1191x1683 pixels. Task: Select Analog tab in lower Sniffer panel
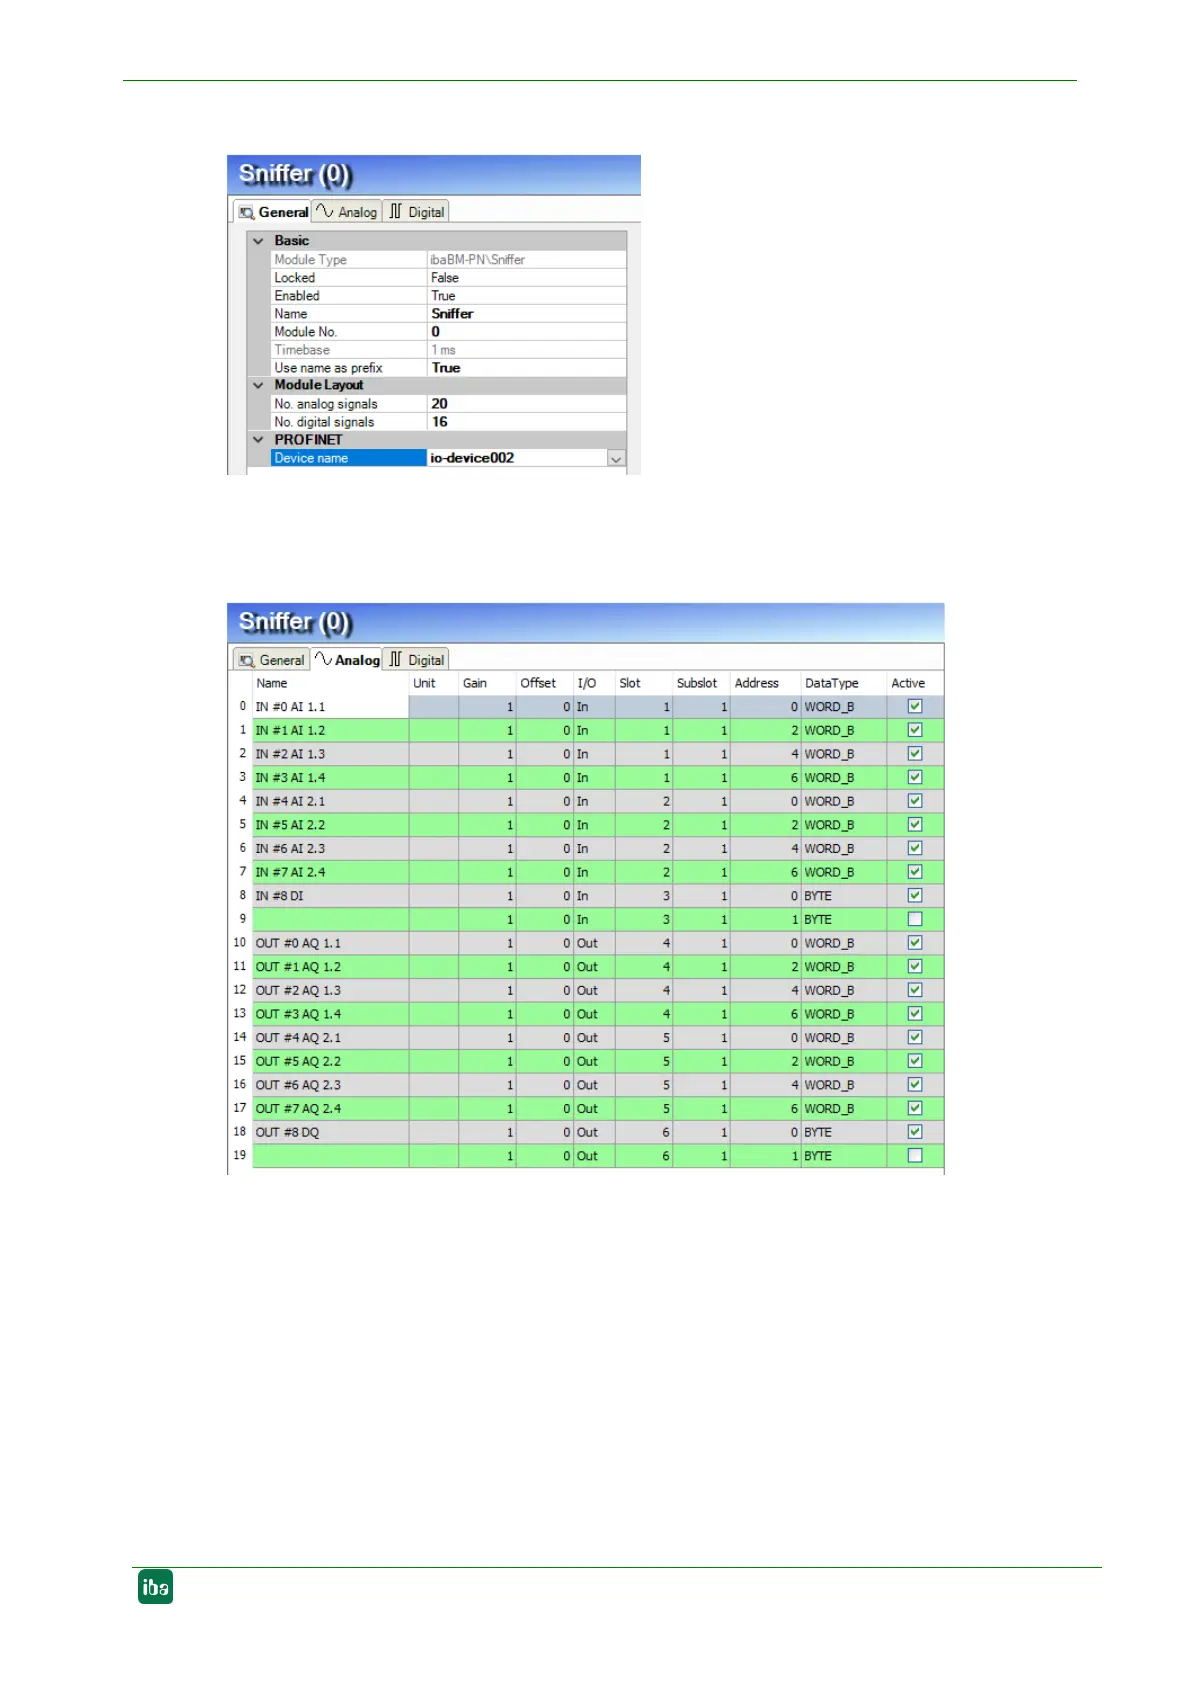347,660
